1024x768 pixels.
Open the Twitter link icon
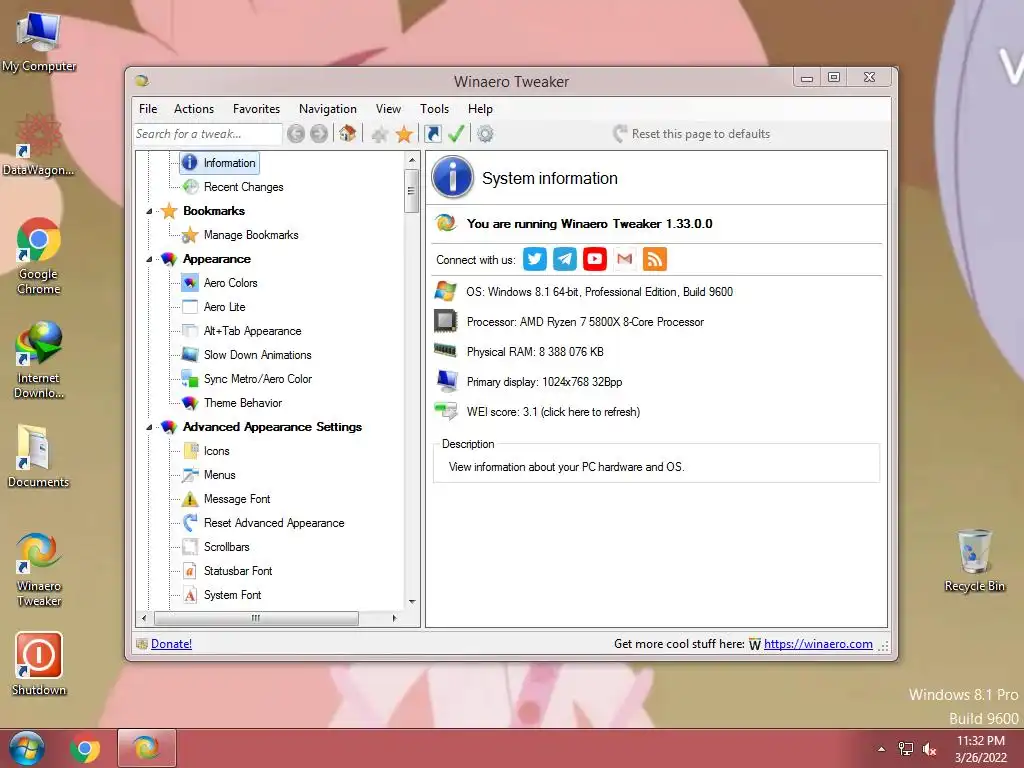click(x=534, y=259)
